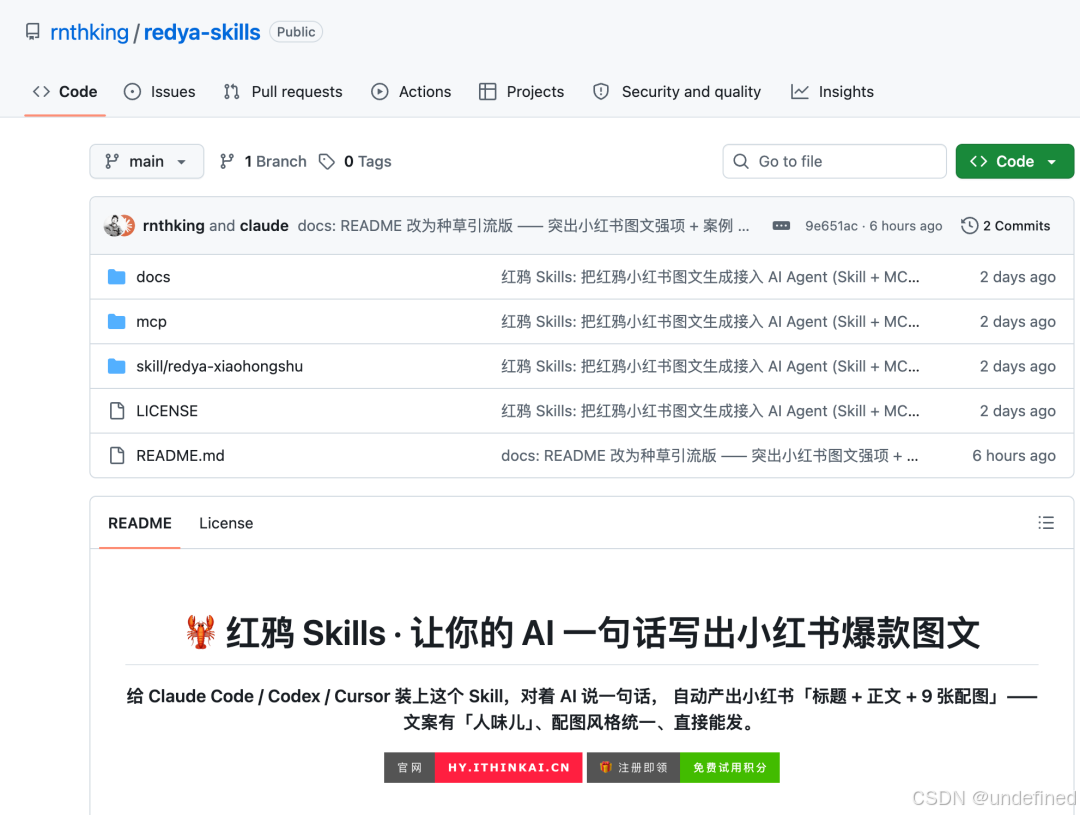
Task: Switch to the Issues tab
Action: (x=160, y=92)
